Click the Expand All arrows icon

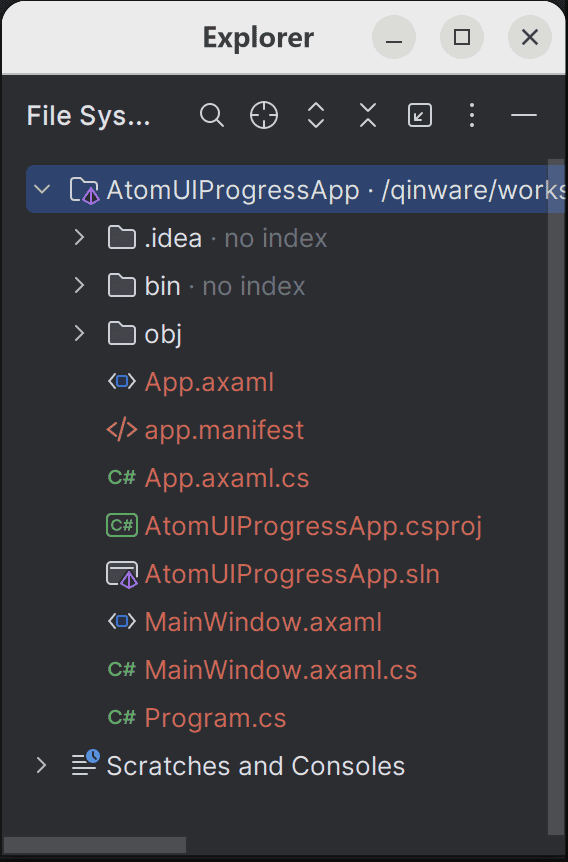pyautogui.click(x=316, y=115)
